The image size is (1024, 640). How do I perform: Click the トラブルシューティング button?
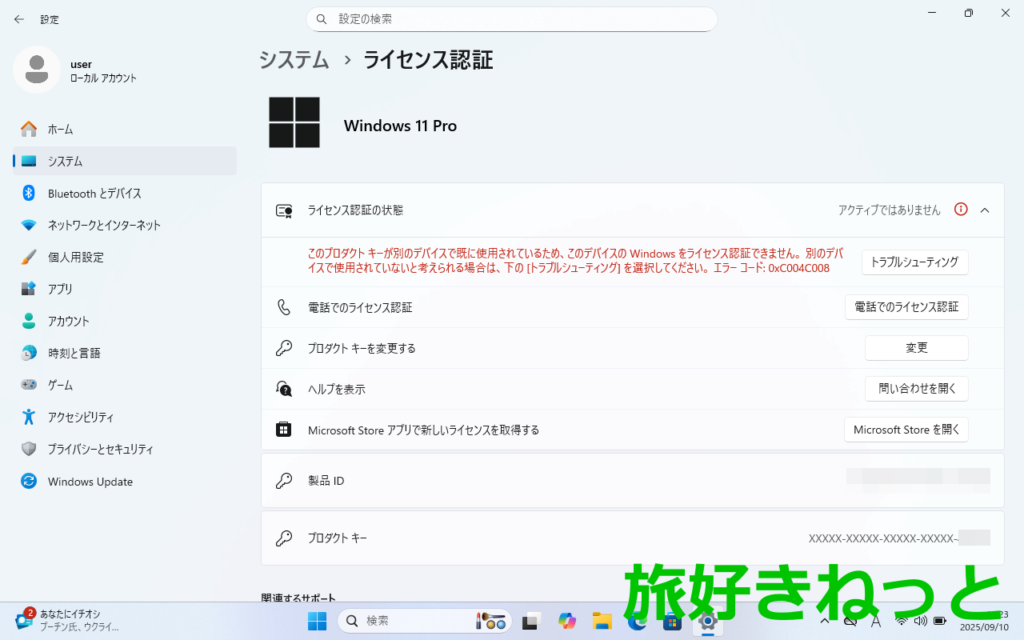point(914,262)
